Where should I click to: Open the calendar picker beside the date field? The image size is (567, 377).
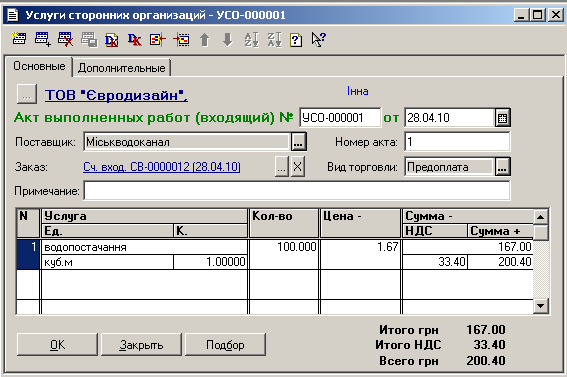point(502,117)
